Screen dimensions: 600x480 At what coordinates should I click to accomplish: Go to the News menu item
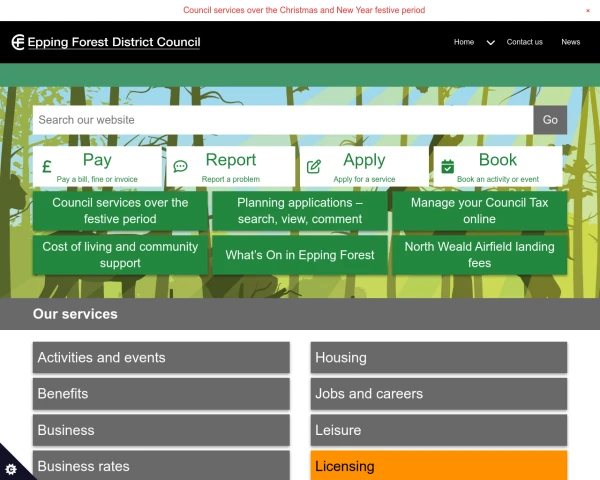(x=570, y=42)
